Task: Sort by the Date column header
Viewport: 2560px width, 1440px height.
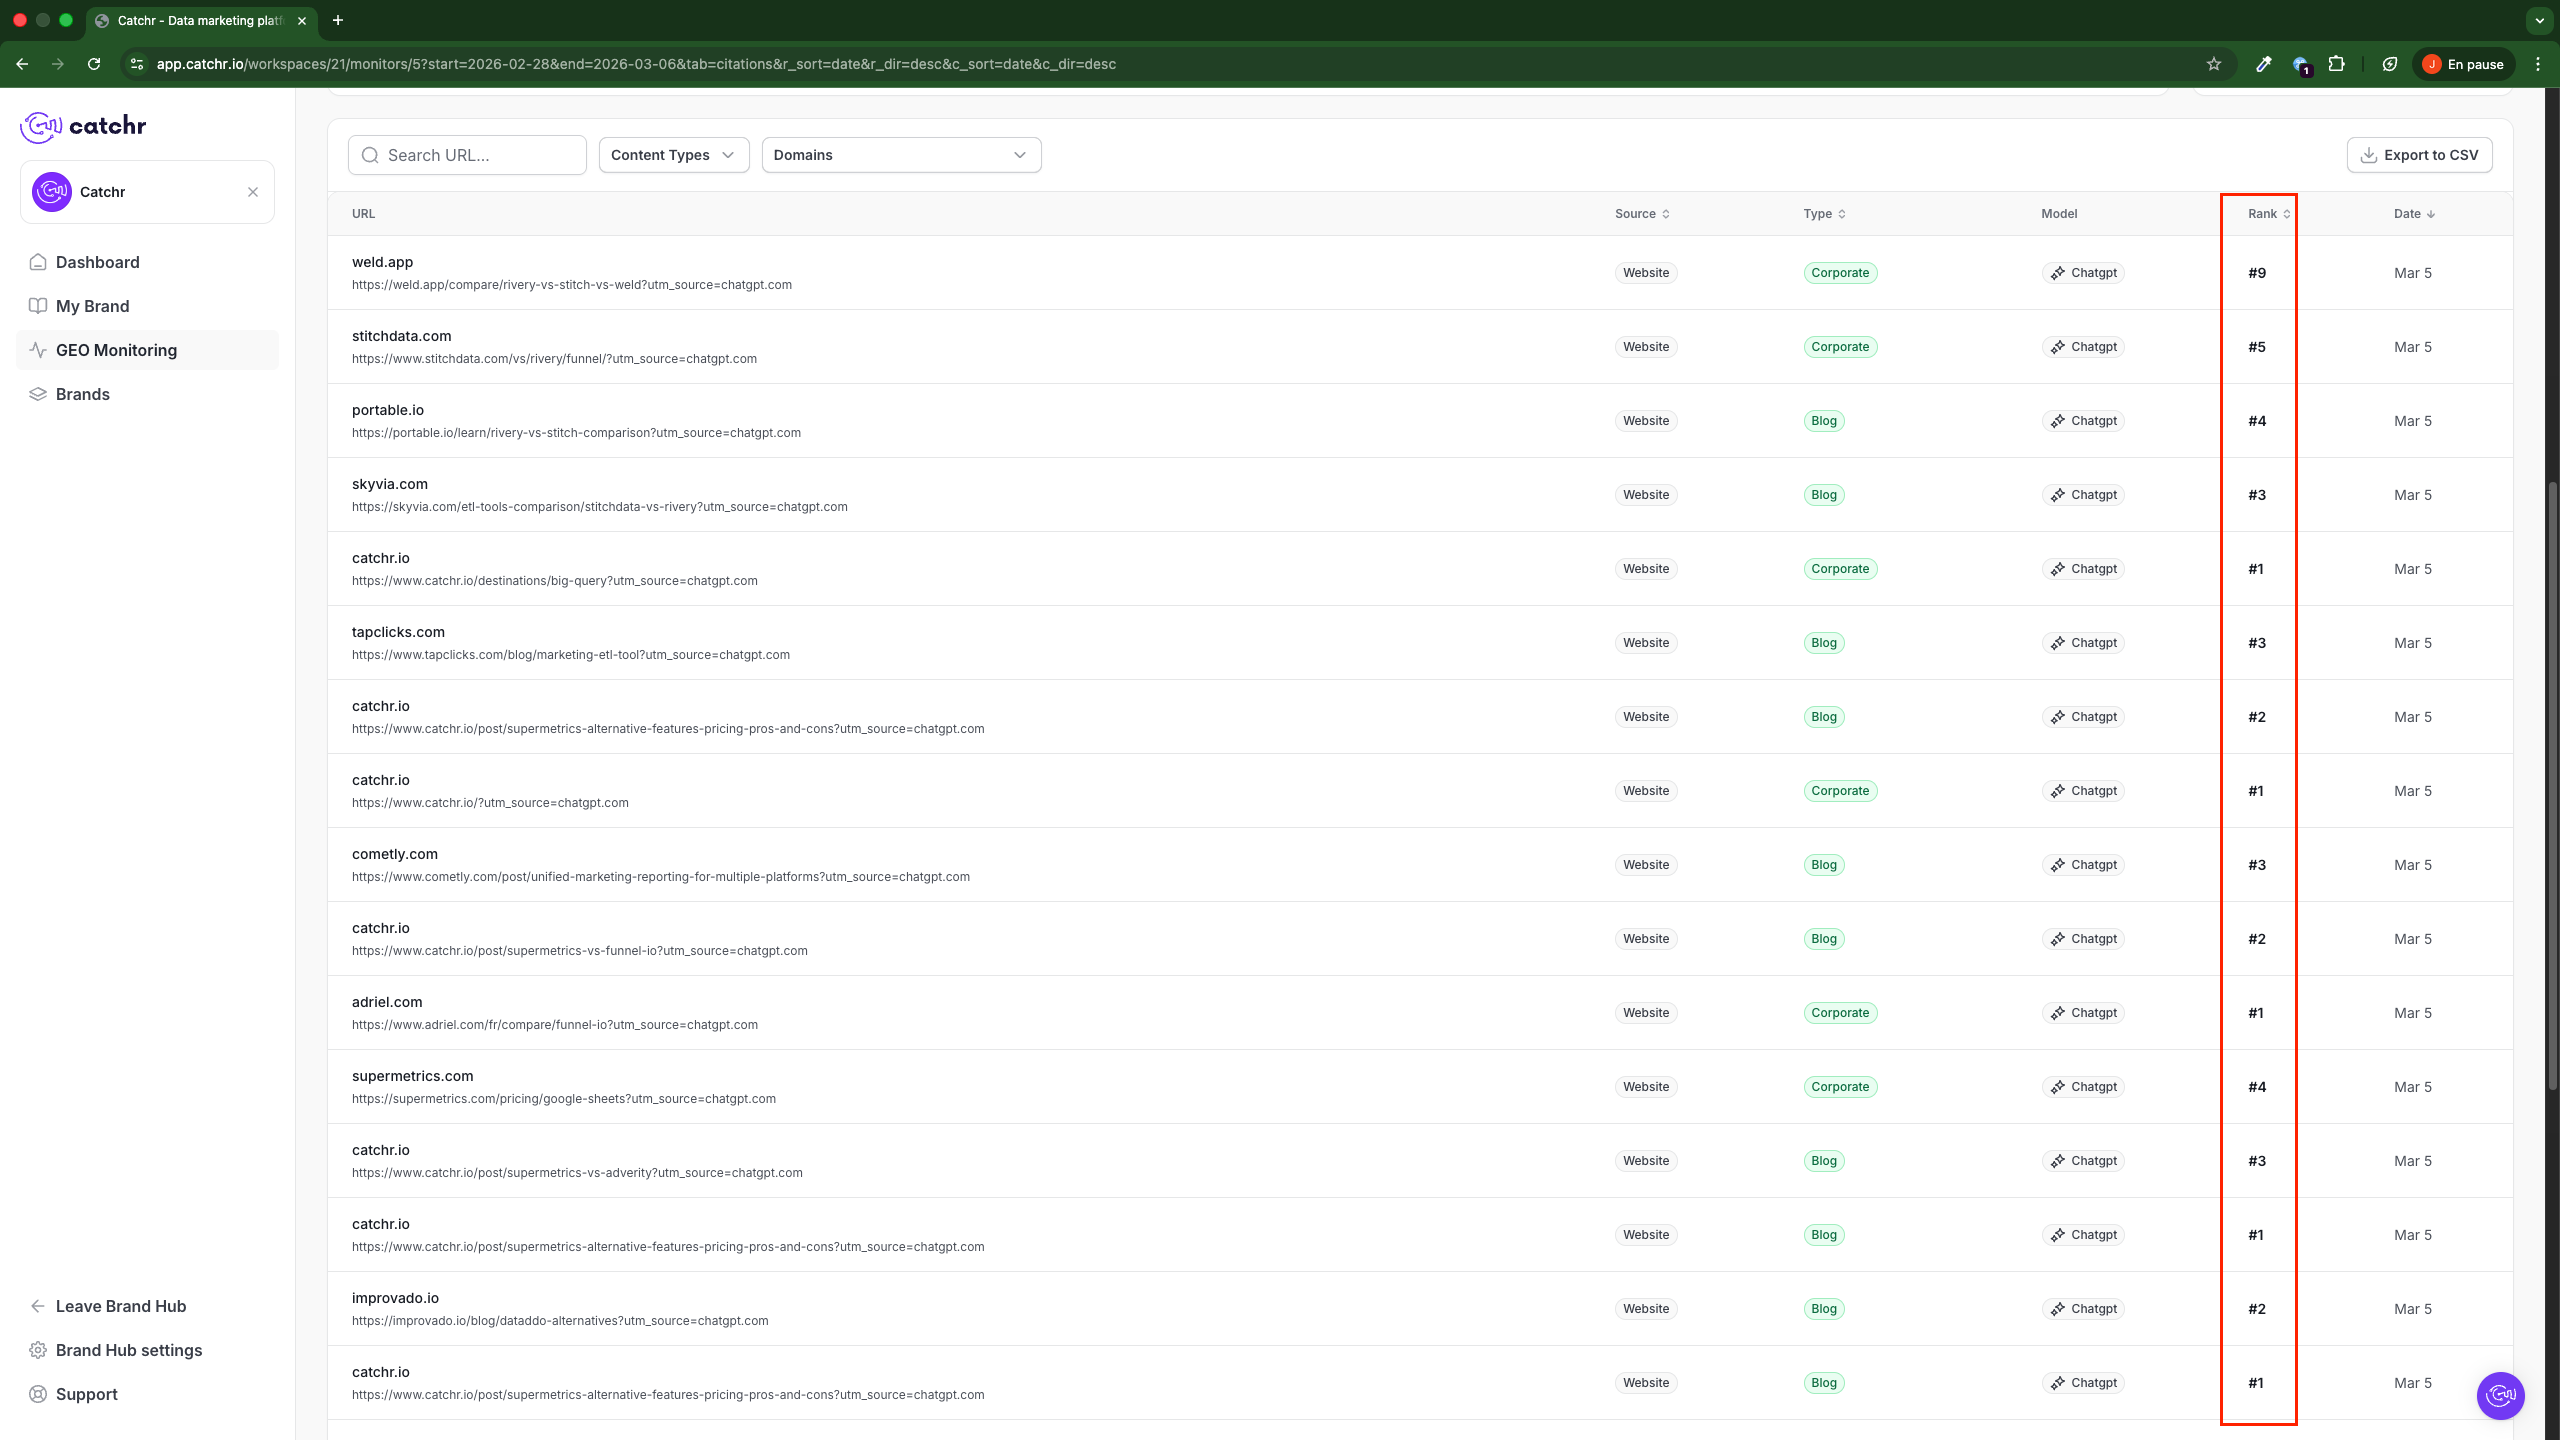Action: pos(2413,214)
